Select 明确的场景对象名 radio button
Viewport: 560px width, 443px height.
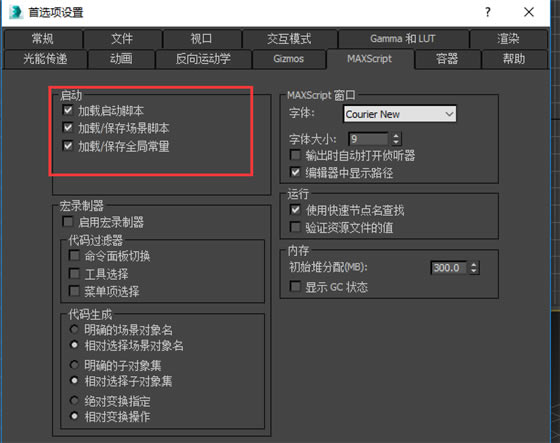pyautogui.click(x=74, y=329)
